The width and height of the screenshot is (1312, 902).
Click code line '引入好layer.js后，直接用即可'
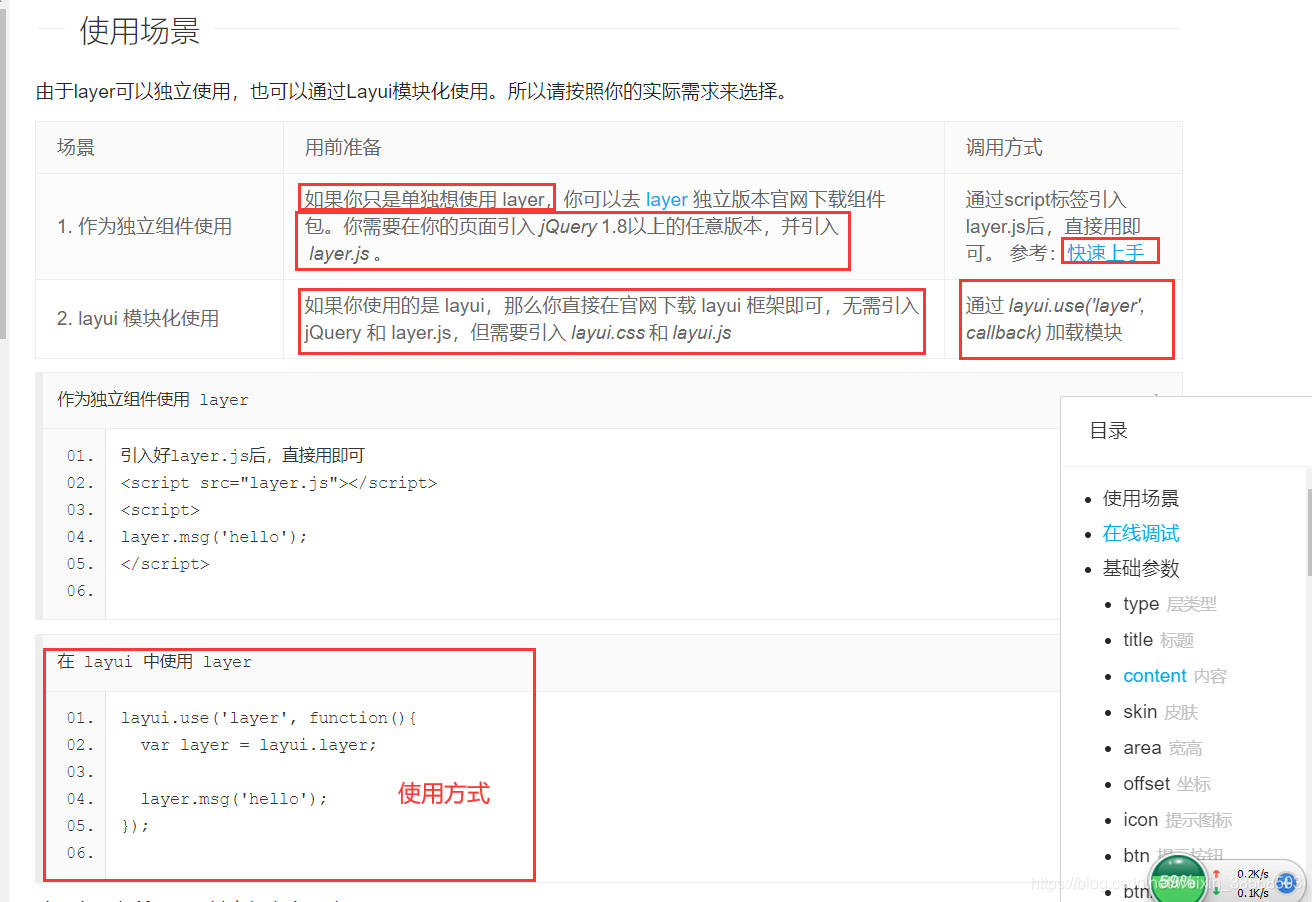243,456
